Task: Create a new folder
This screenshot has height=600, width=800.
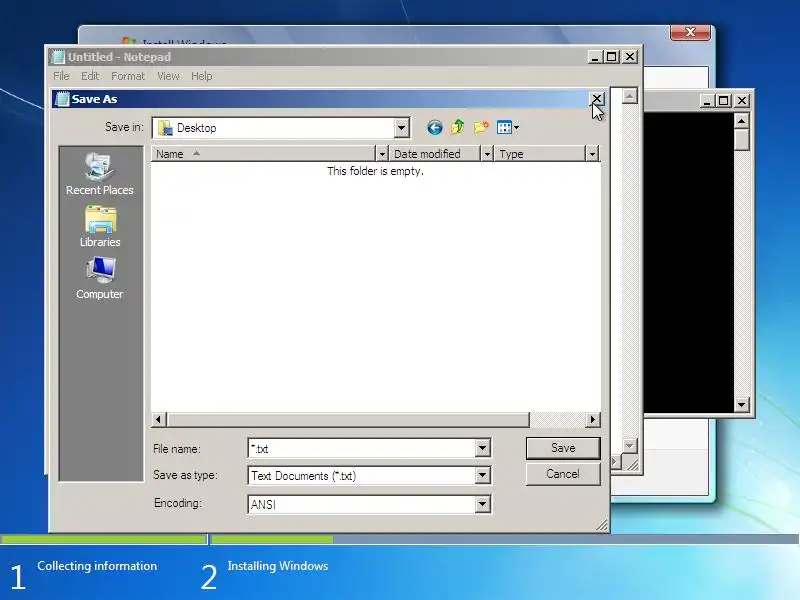Action: click(481, 127)
